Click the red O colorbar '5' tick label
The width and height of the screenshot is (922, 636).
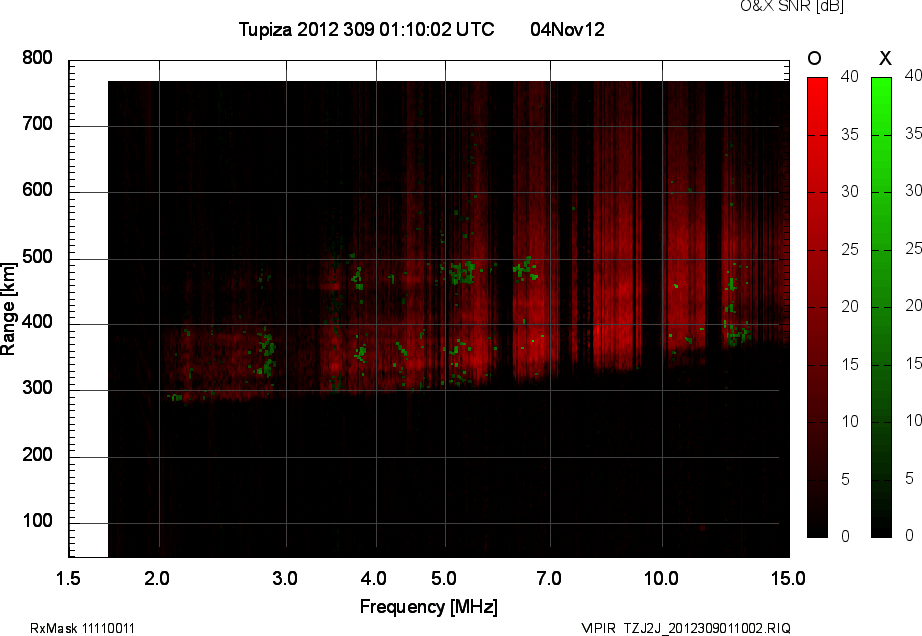coord(846,480)
